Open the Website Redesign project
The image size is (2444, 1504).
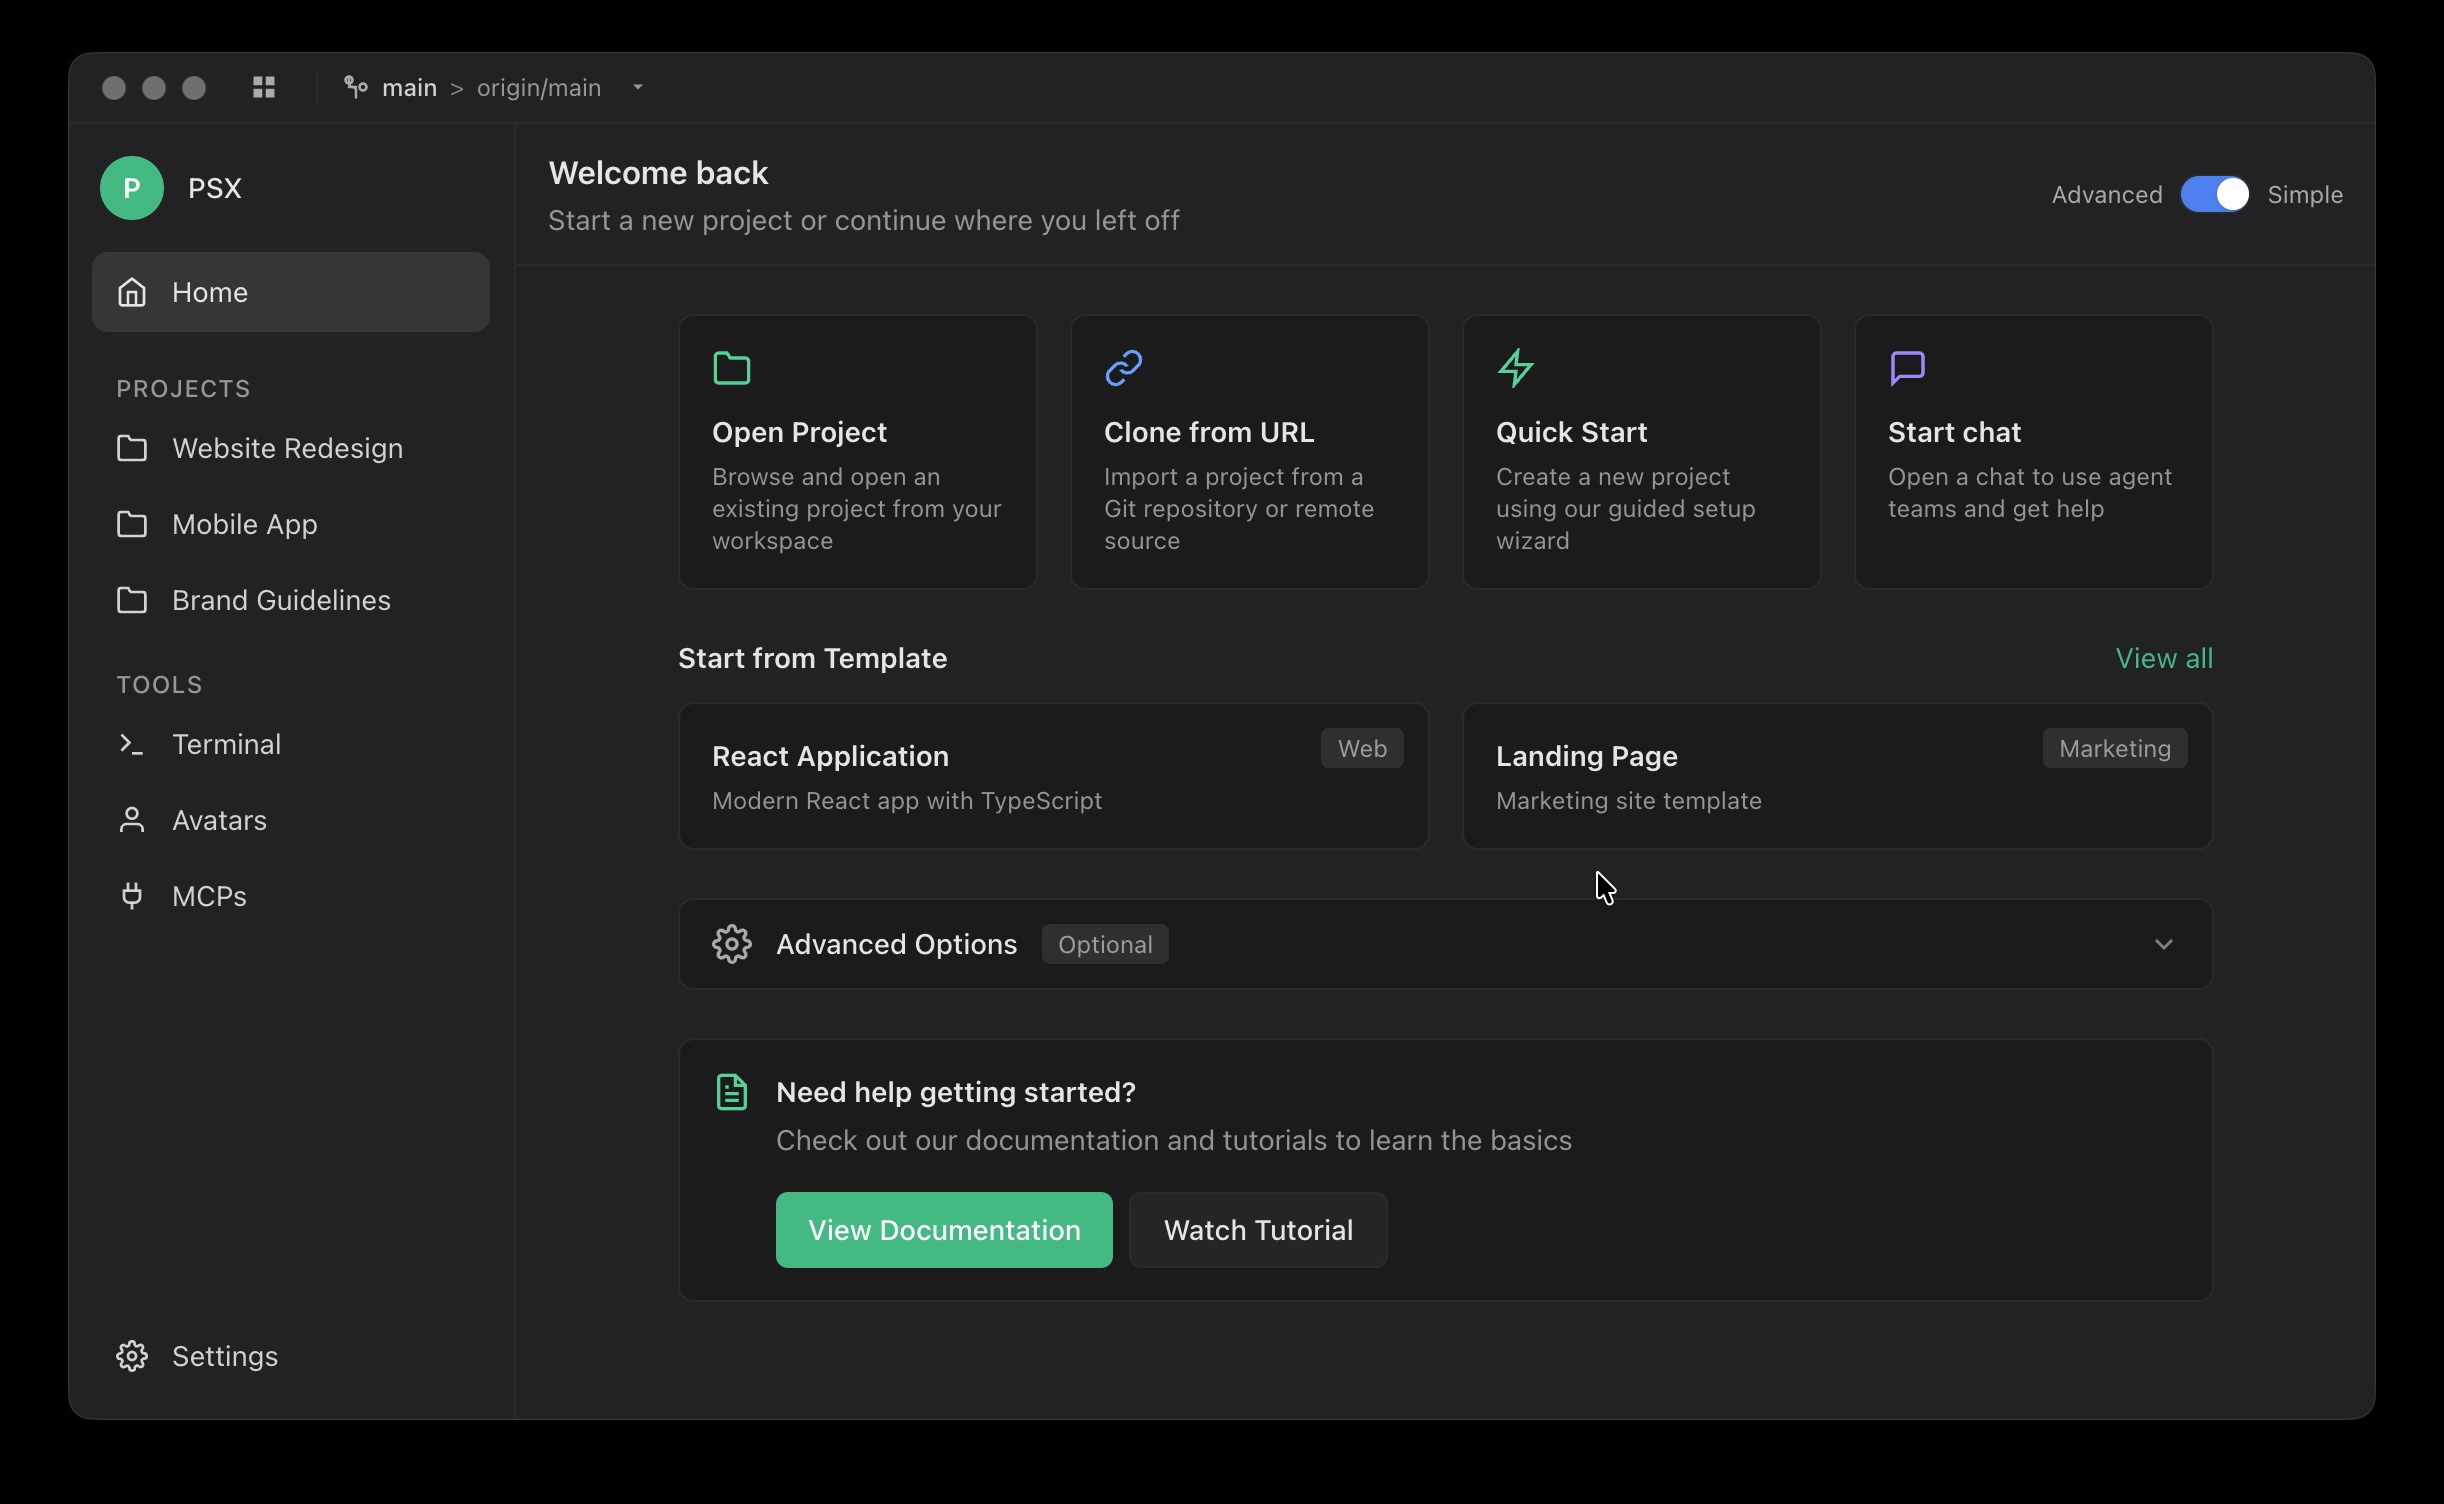(287, 448)
